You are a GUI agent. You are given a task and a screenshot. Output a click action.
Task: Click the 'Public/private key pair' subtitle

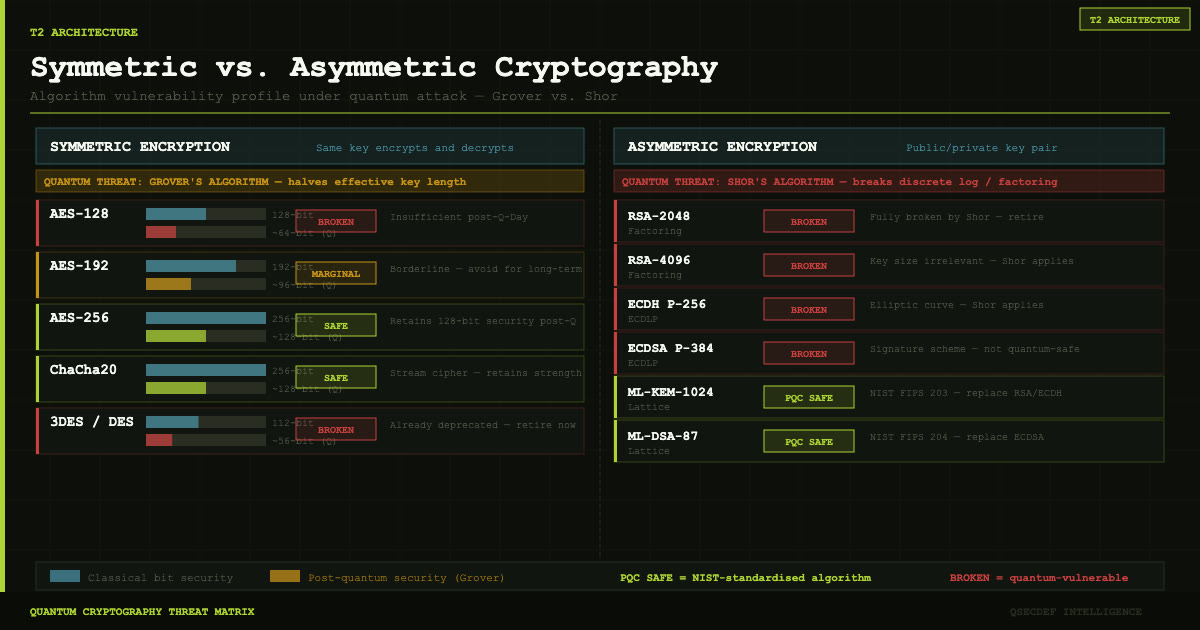pos(982,148)
